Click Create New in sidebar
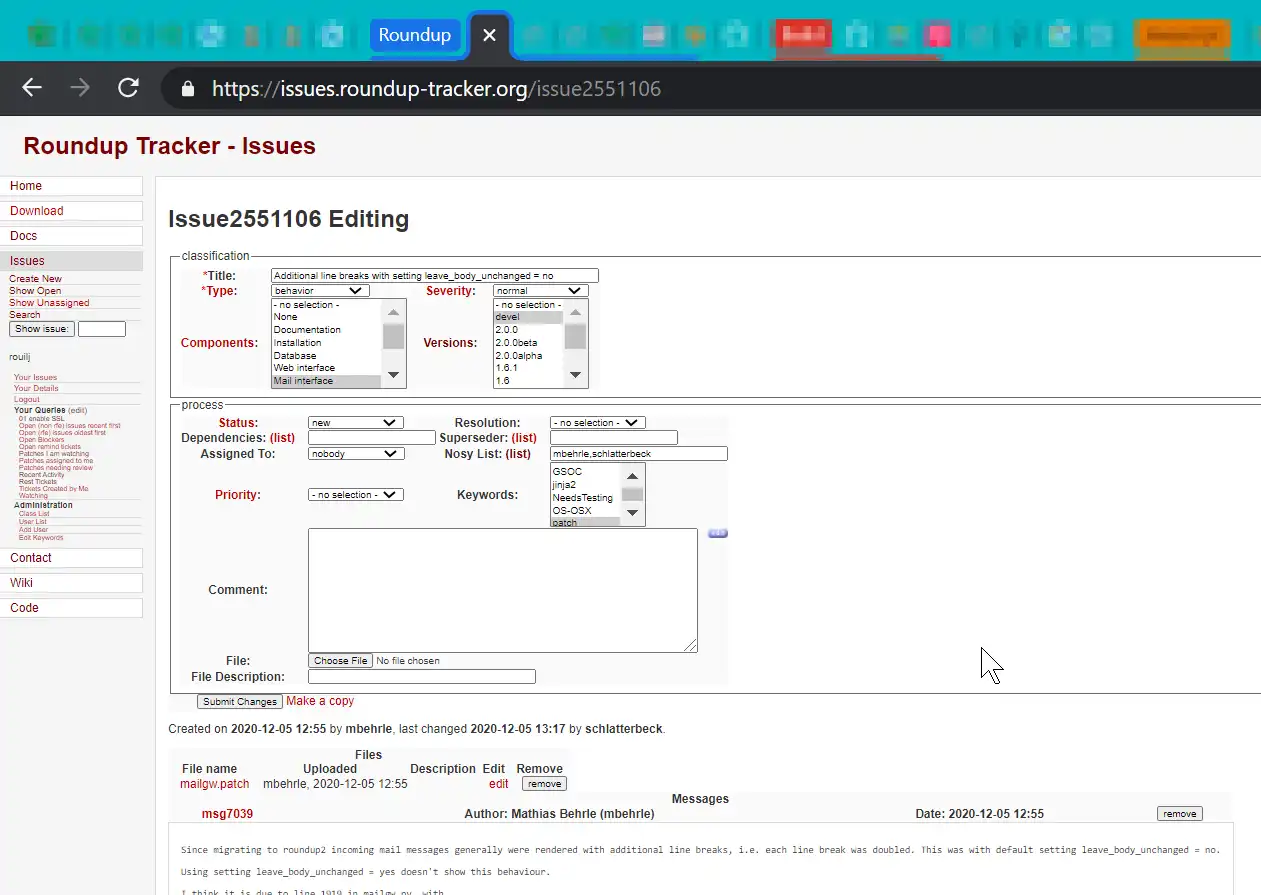The height and width of the screenshot is (895, 1261). pos(35,279)
